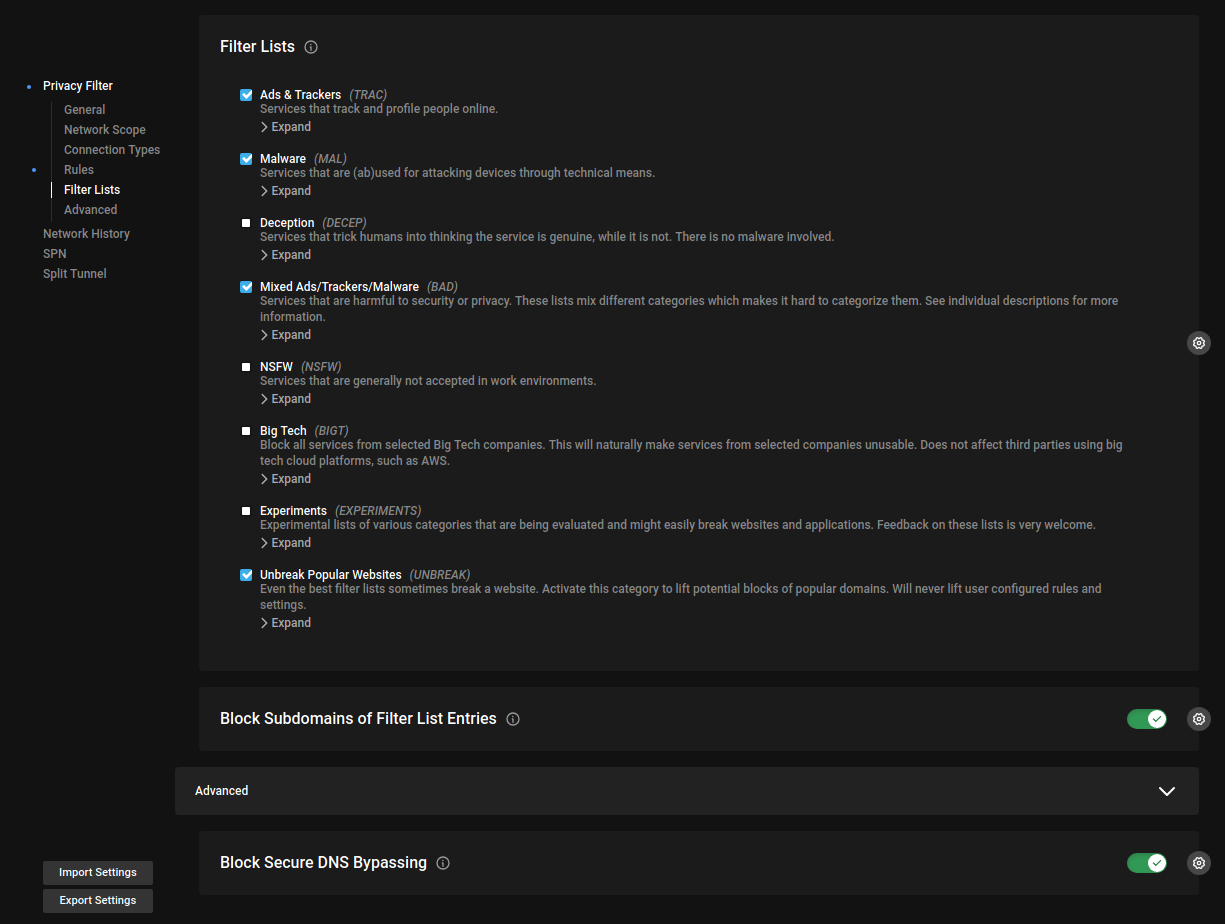Check the NSFW filter list checkbox
Screen dimensions: 1225x924
pyautogui.click(x=246, y=367)
